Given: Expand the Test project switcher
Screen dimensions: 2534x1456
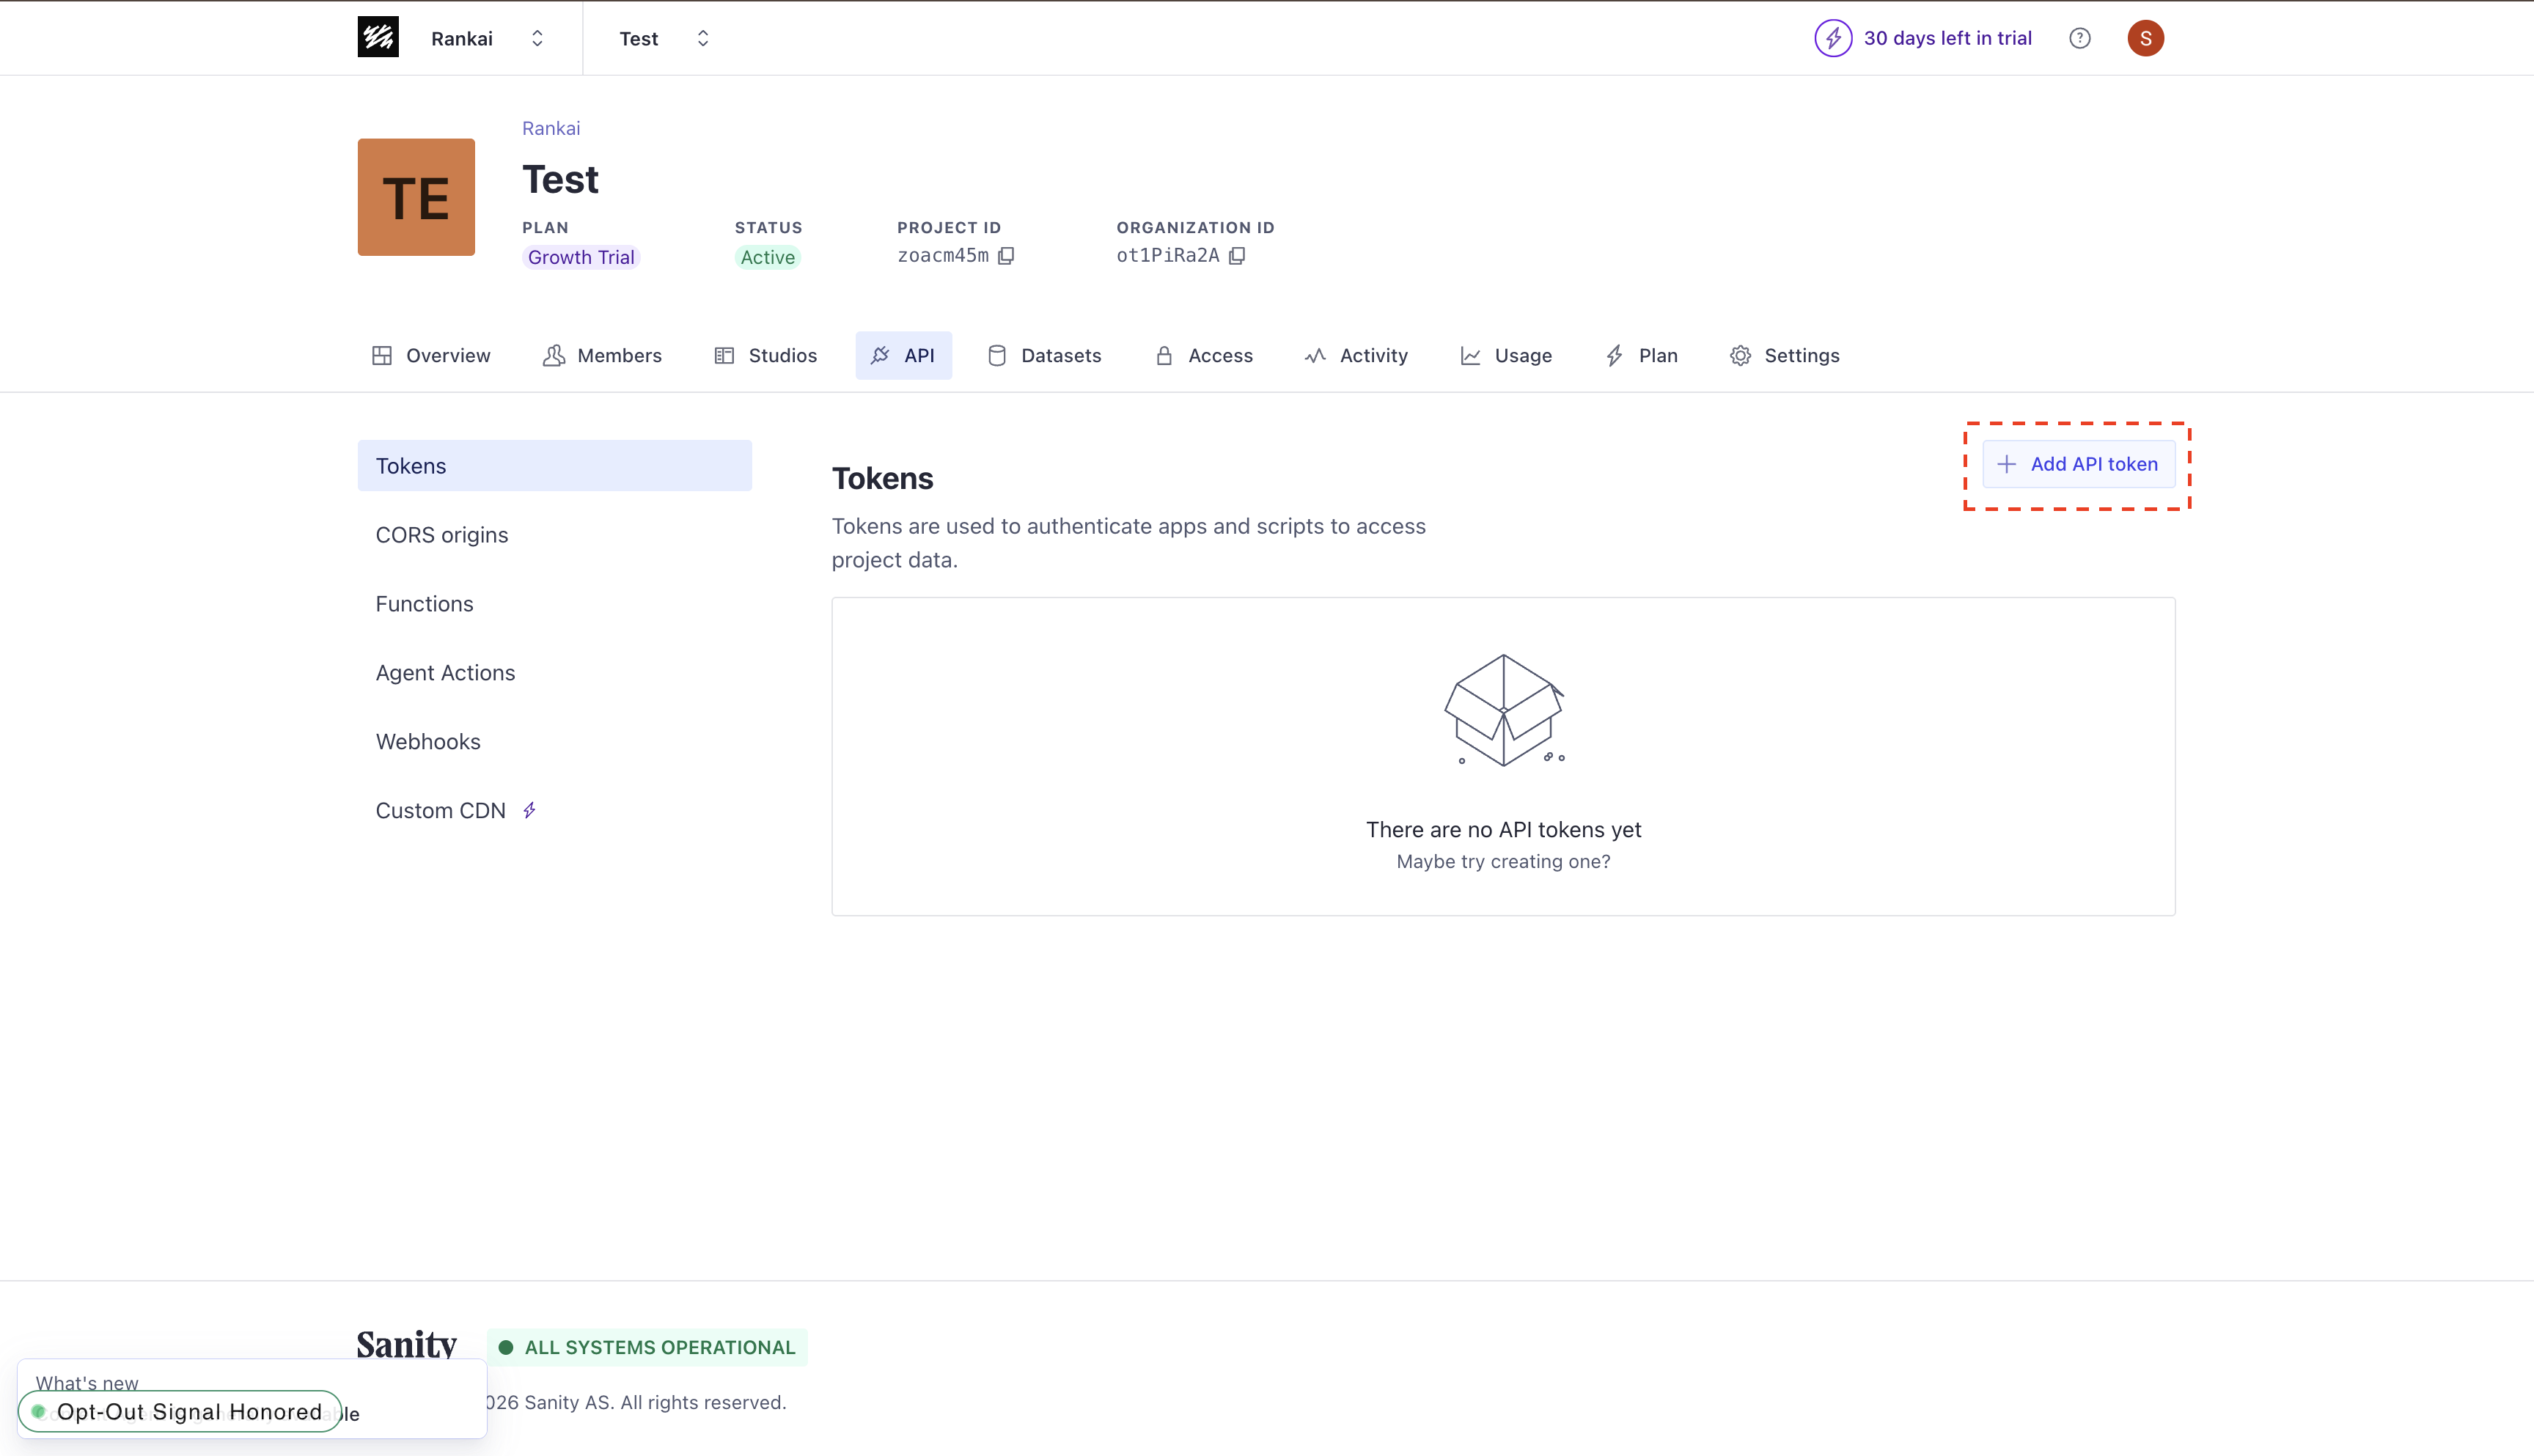Looking at the screenshot, I should [703, 38].
